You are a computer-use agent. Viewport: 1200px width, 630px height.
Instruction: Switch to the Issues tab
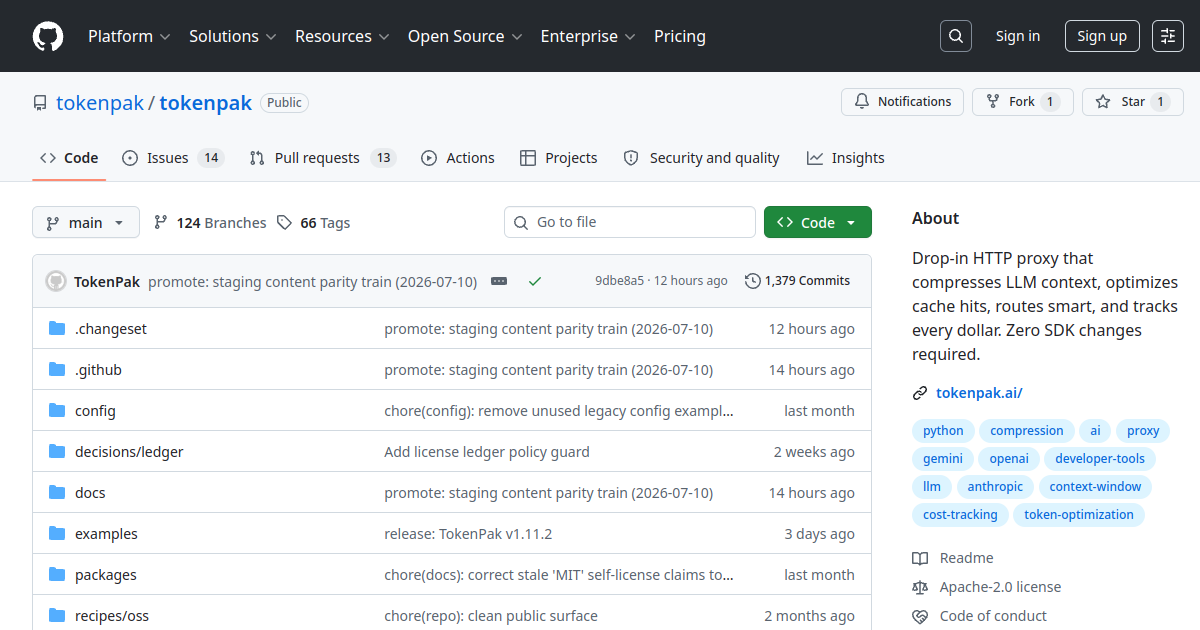(x=173, y=158)
